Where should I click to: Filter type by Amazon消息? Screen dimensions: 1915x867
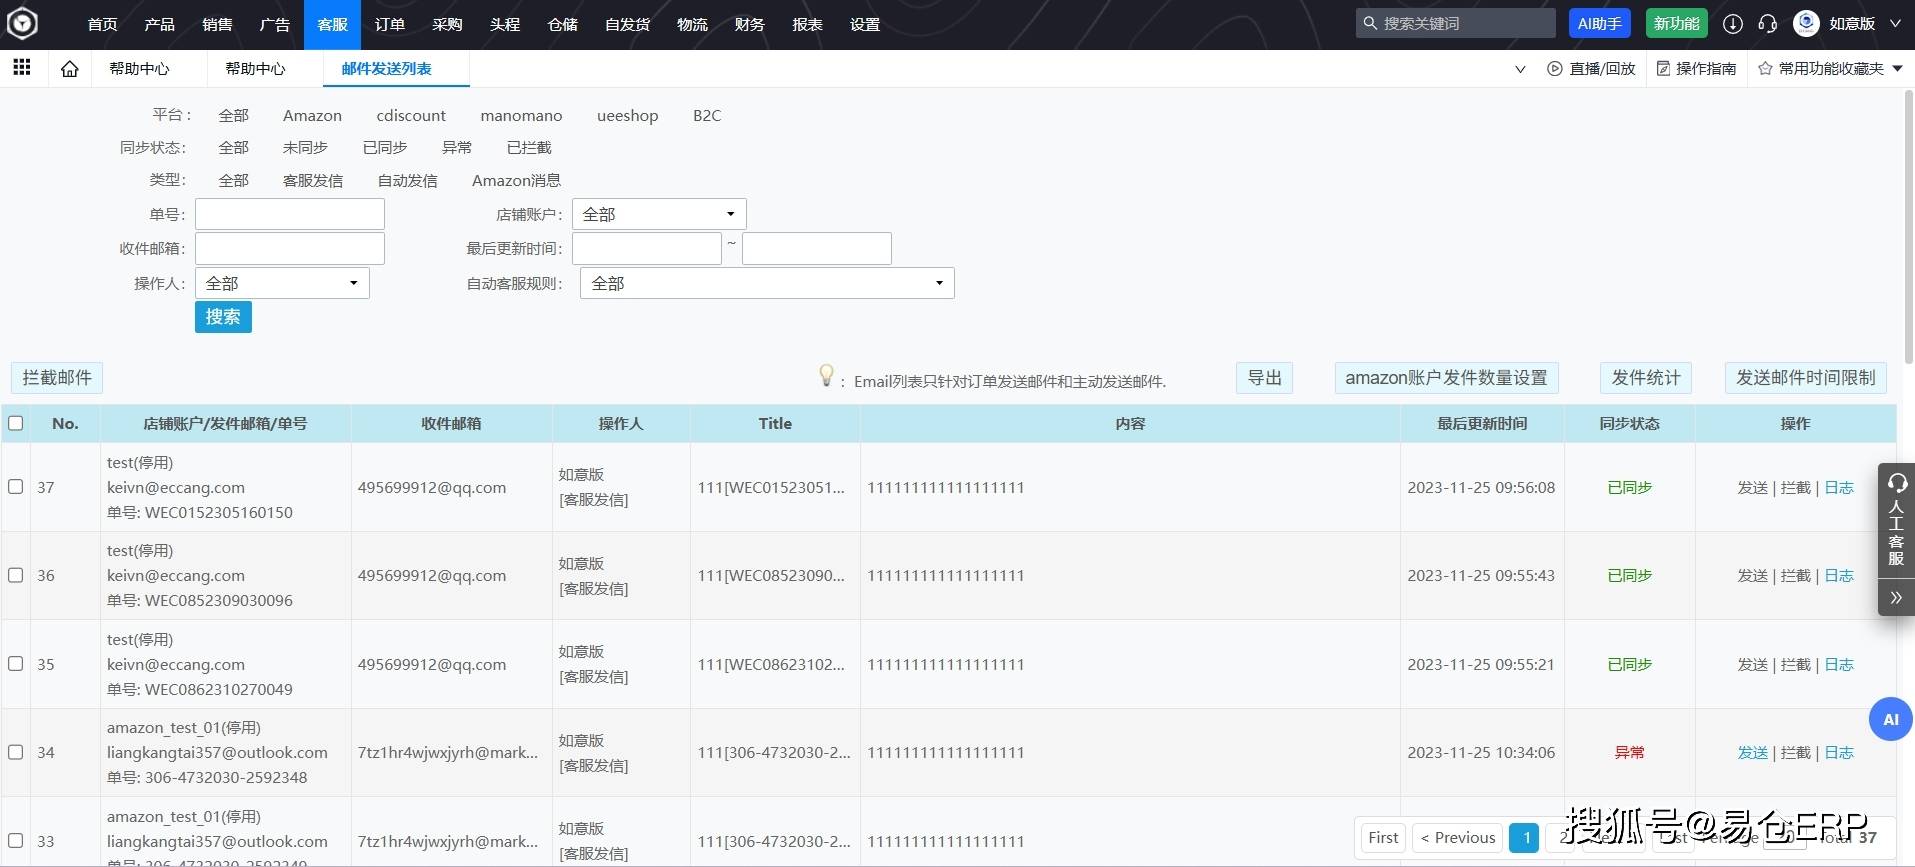pyautogui.click(x=516, y=180)
